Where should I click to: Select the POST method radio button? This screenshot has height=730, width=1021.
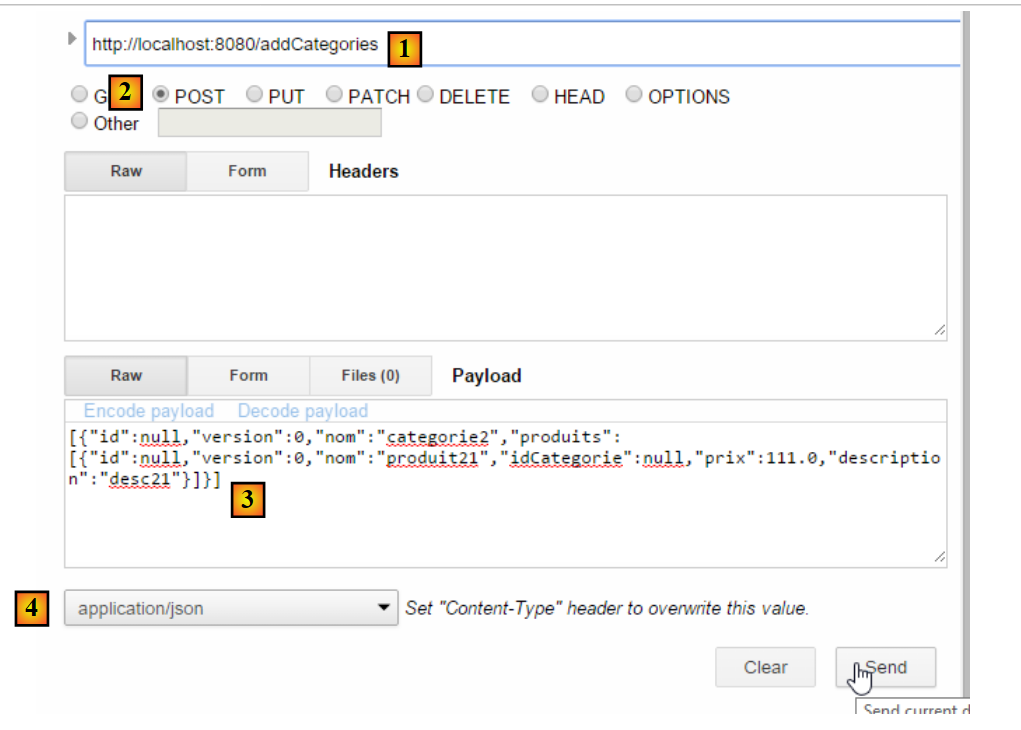click(x=161, y=95)
